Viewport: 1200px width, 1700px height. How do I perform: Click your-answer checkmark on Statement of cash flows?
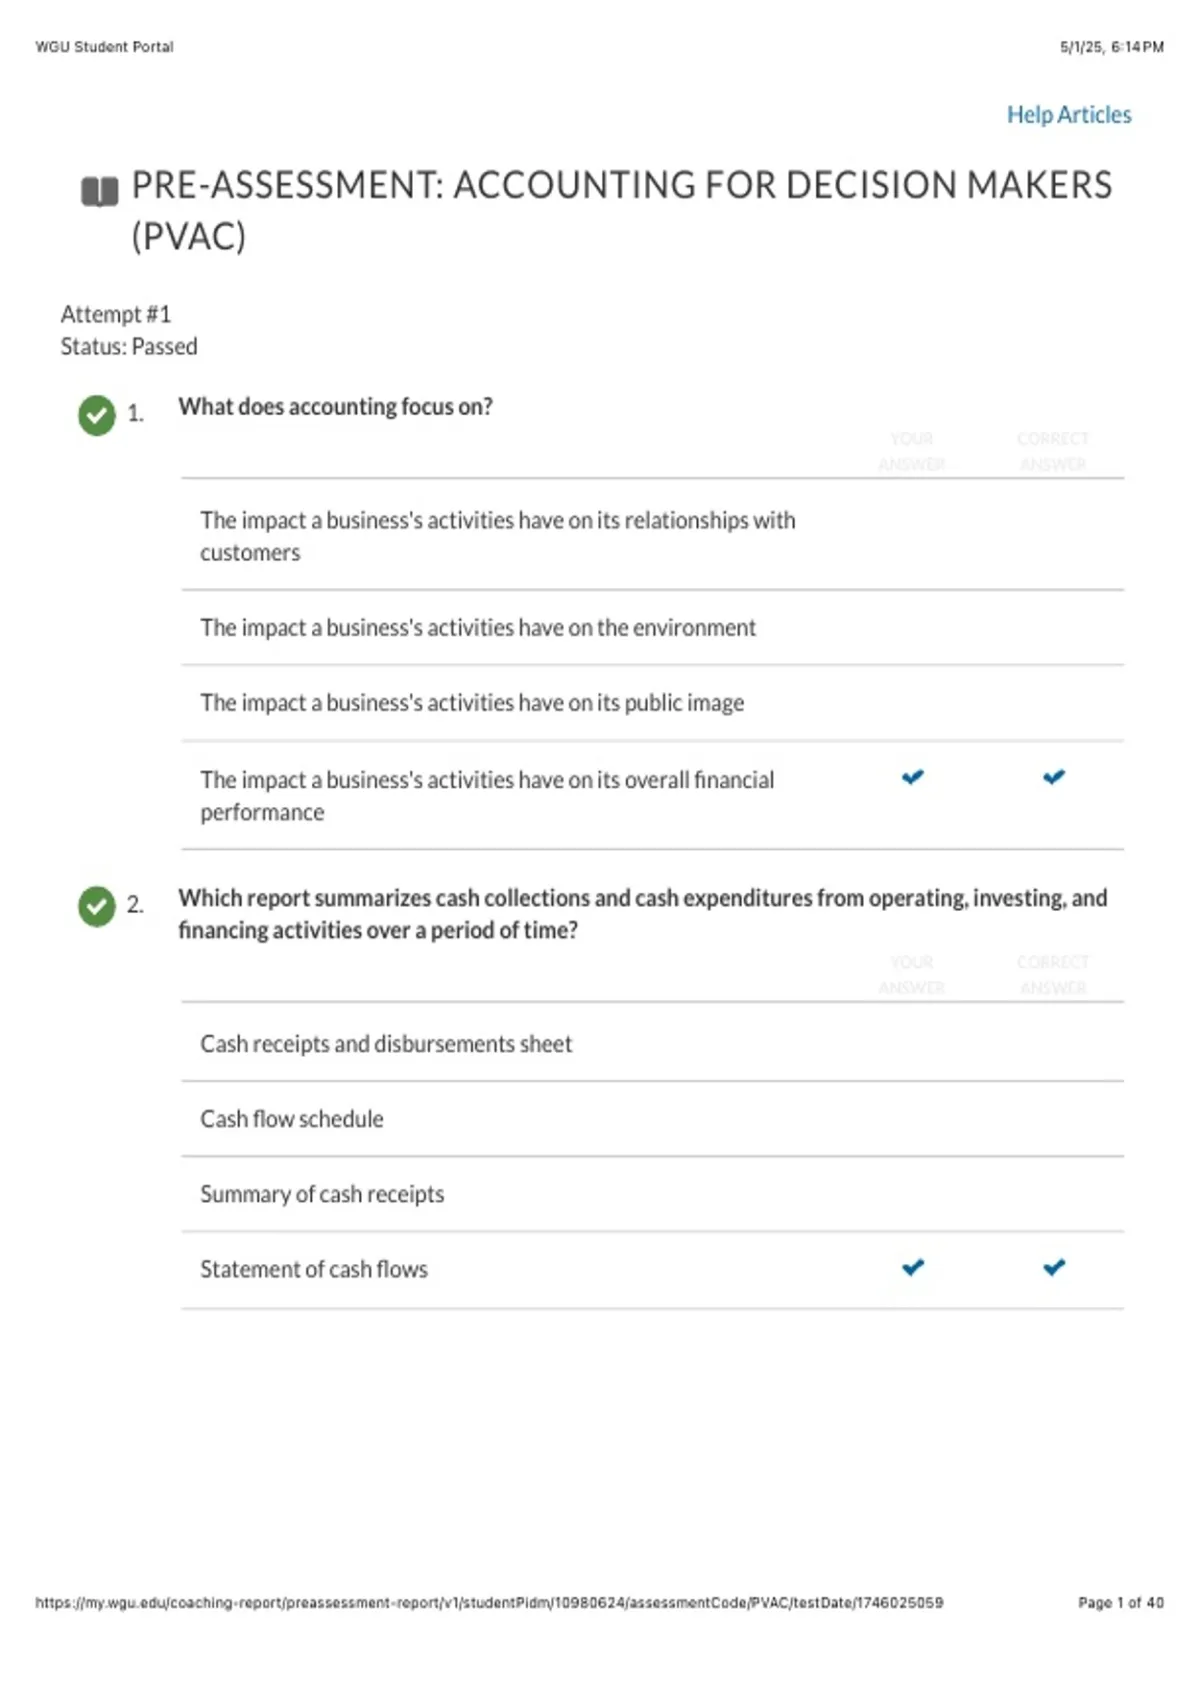pyautogui.click(x=912, y=1268)
